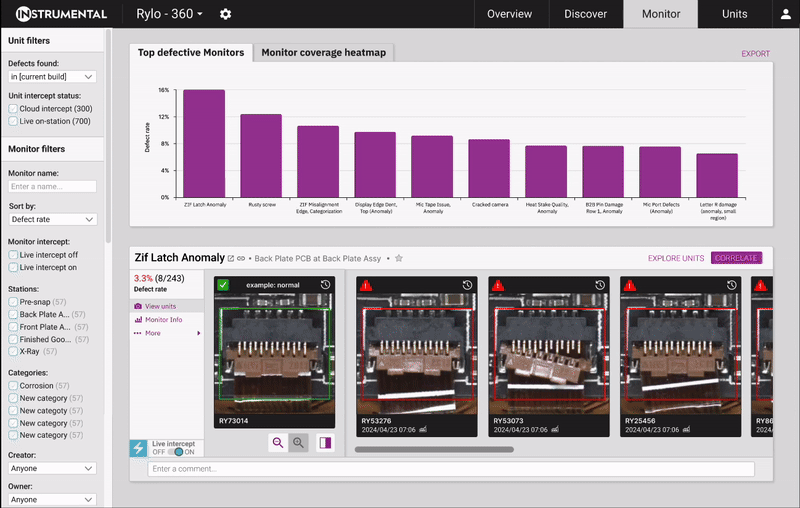800x508 pixels.
Task: Enable the Corrosion category checkbox
Action: tap(13, 387)
